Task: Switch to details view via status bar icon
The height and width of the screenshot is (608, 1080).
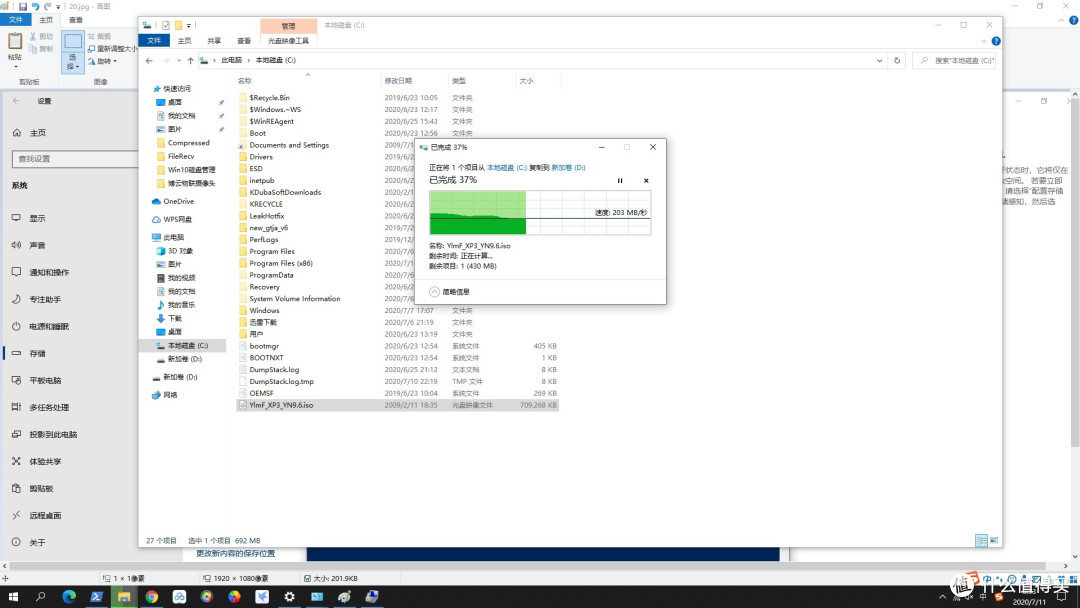Action: click(x=981, y=540)
